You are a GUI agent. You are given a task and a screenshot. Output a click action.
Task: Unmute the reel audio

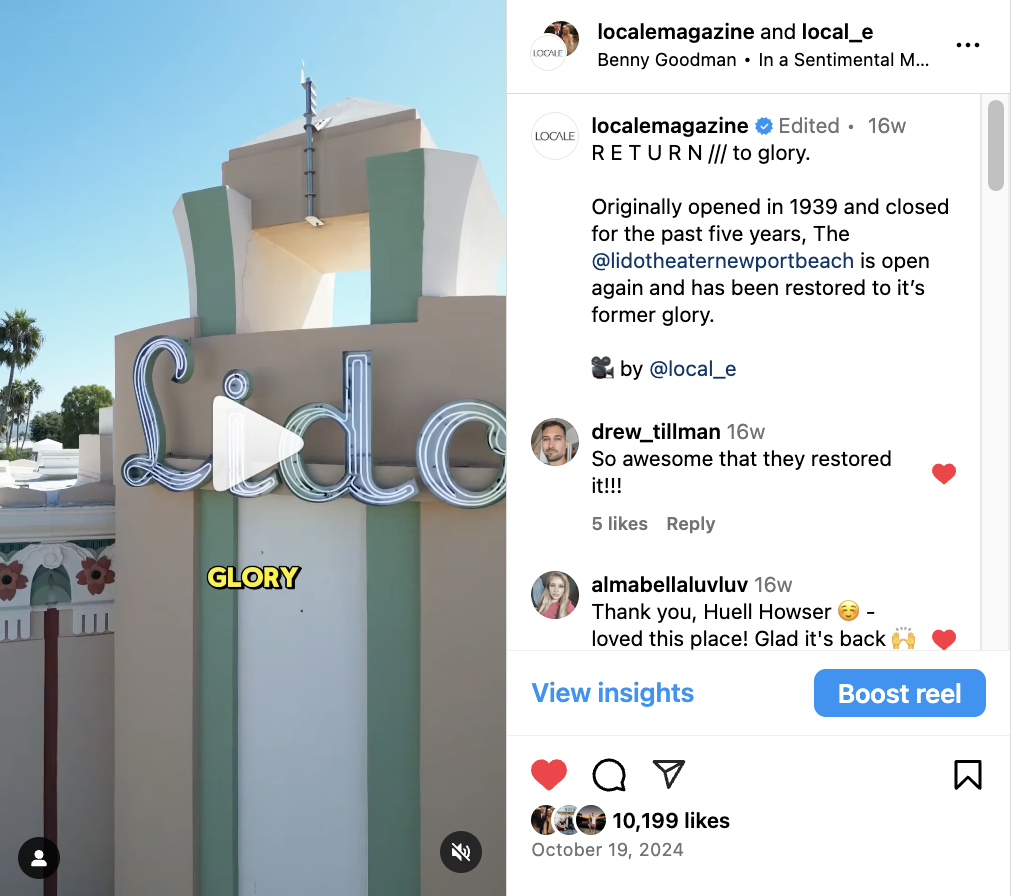tap(461, 852)
